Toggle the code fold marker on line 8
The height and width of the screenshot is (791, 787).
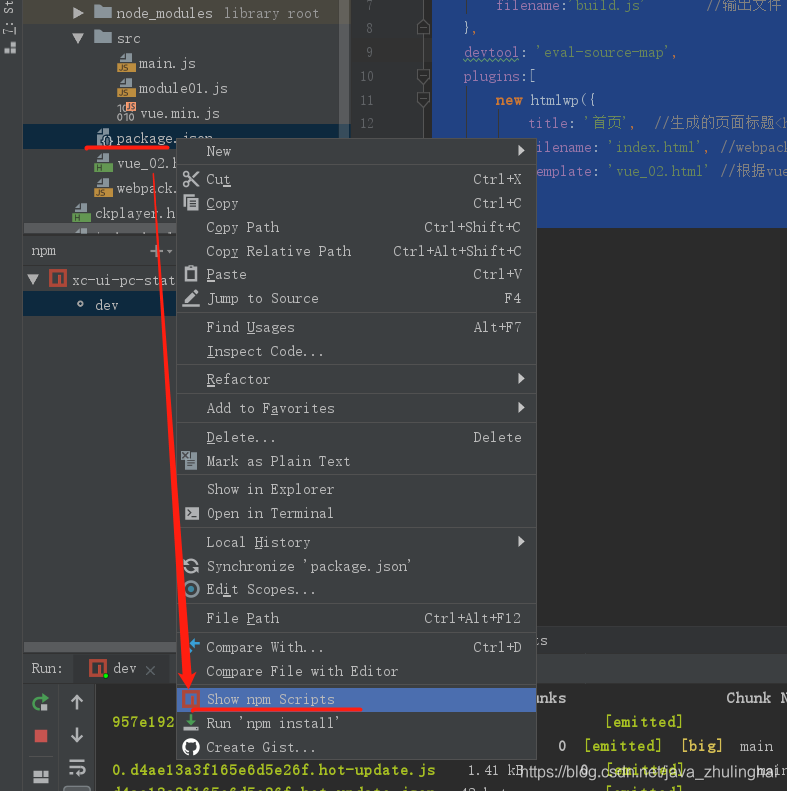coord(423,27)
